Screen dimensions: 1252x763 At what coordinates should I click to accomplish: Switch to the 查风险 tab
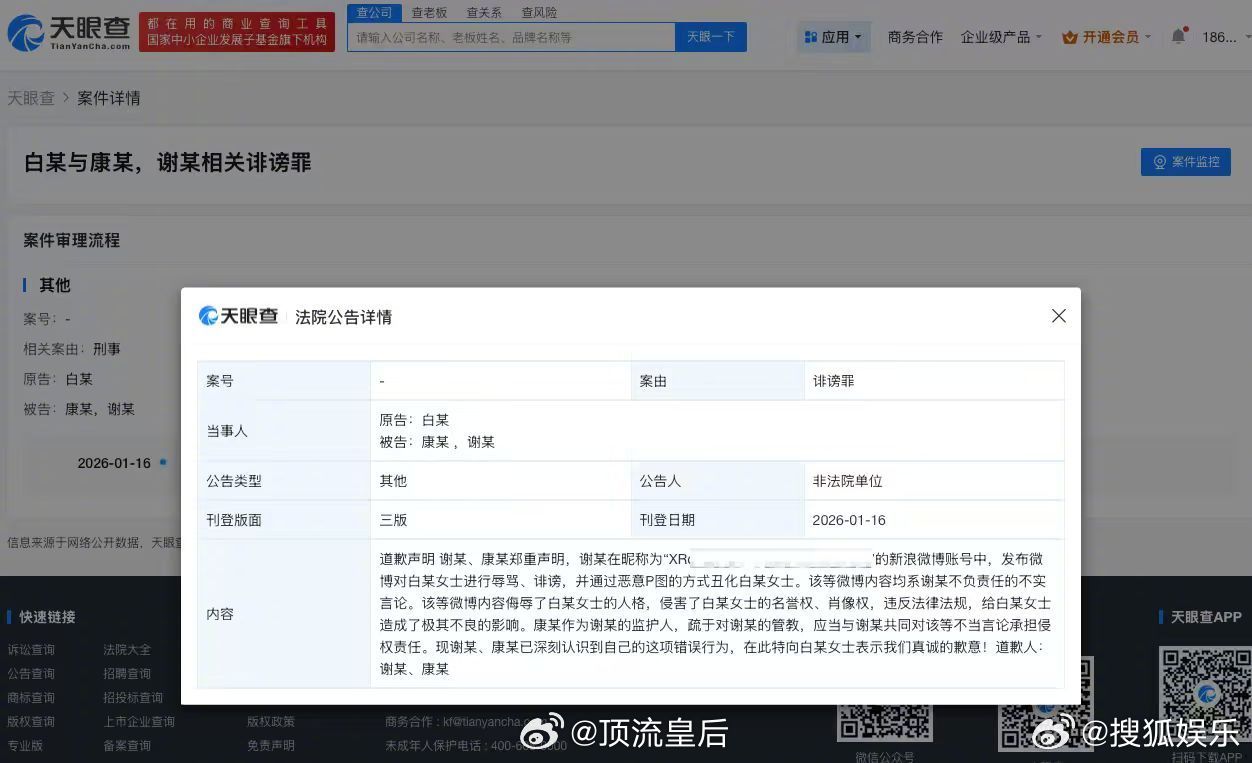(539, 13)
